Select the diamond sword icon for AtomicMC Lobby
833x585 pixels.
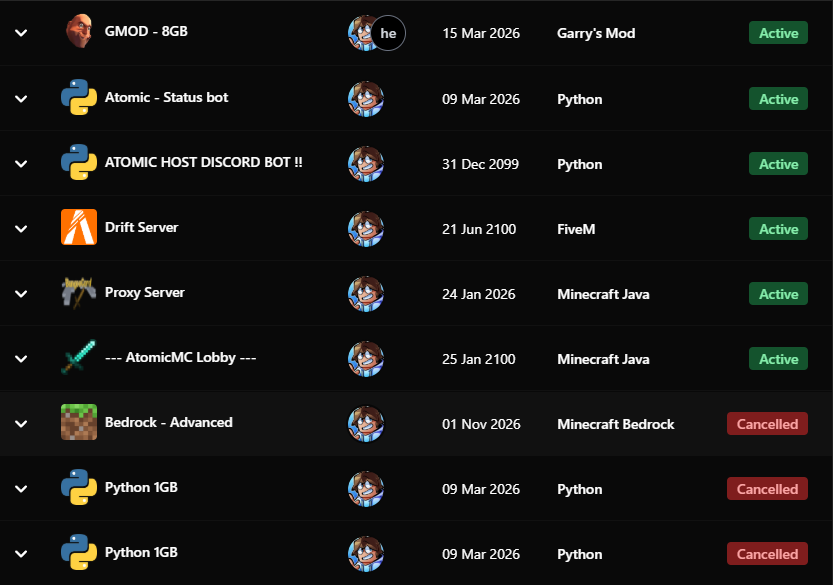79,357
